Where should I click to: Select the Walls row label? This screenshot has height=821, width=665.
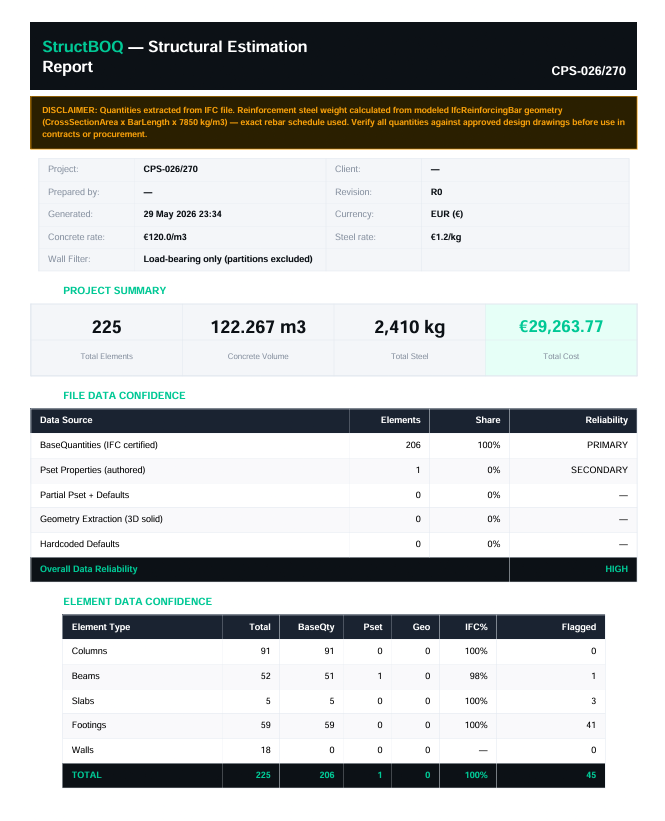83,750
